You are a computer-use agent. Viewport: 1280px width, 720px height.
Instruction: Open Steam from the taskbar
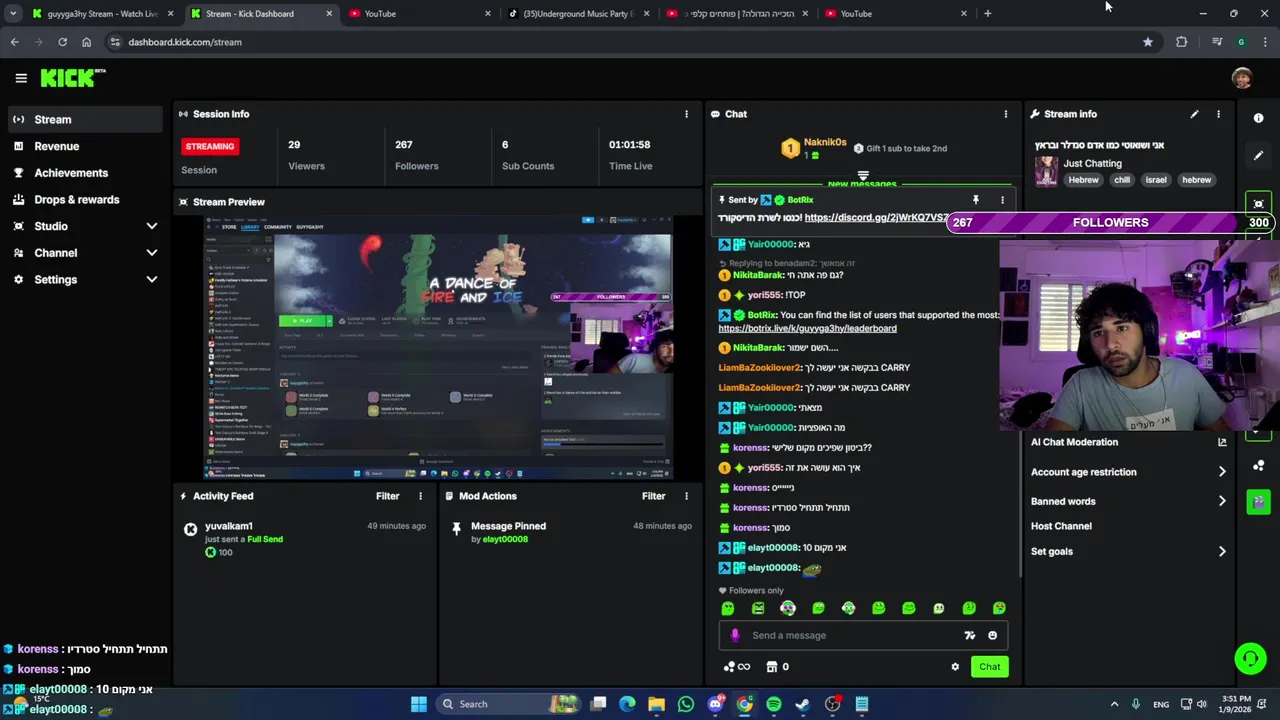click(x=802, y=704)
